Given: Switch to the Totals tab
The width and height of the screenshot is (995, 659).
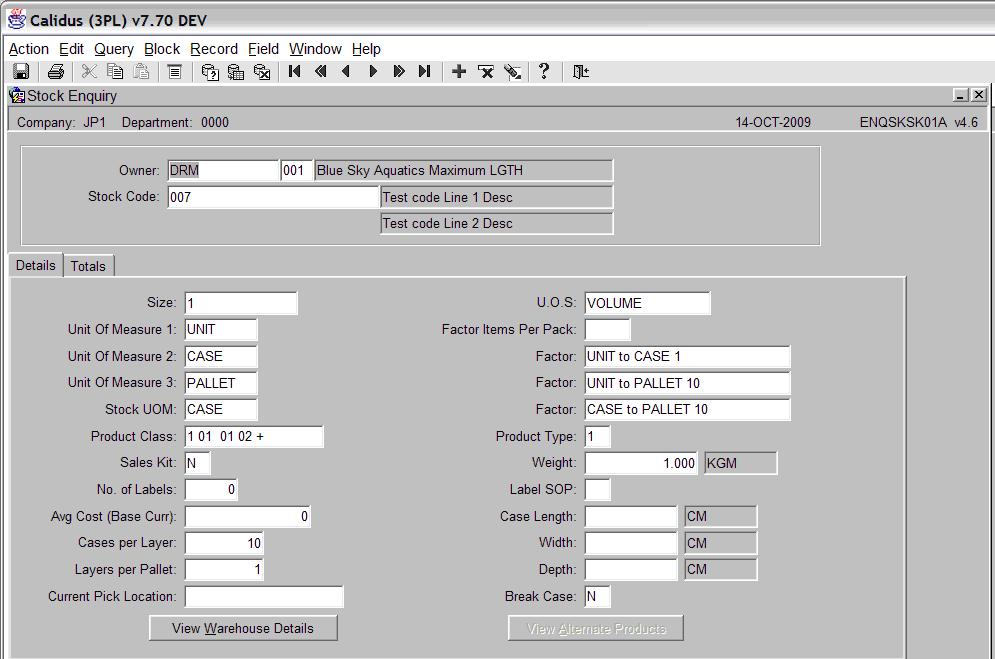Looking at the screenshot, I should [x=88, y=266].
